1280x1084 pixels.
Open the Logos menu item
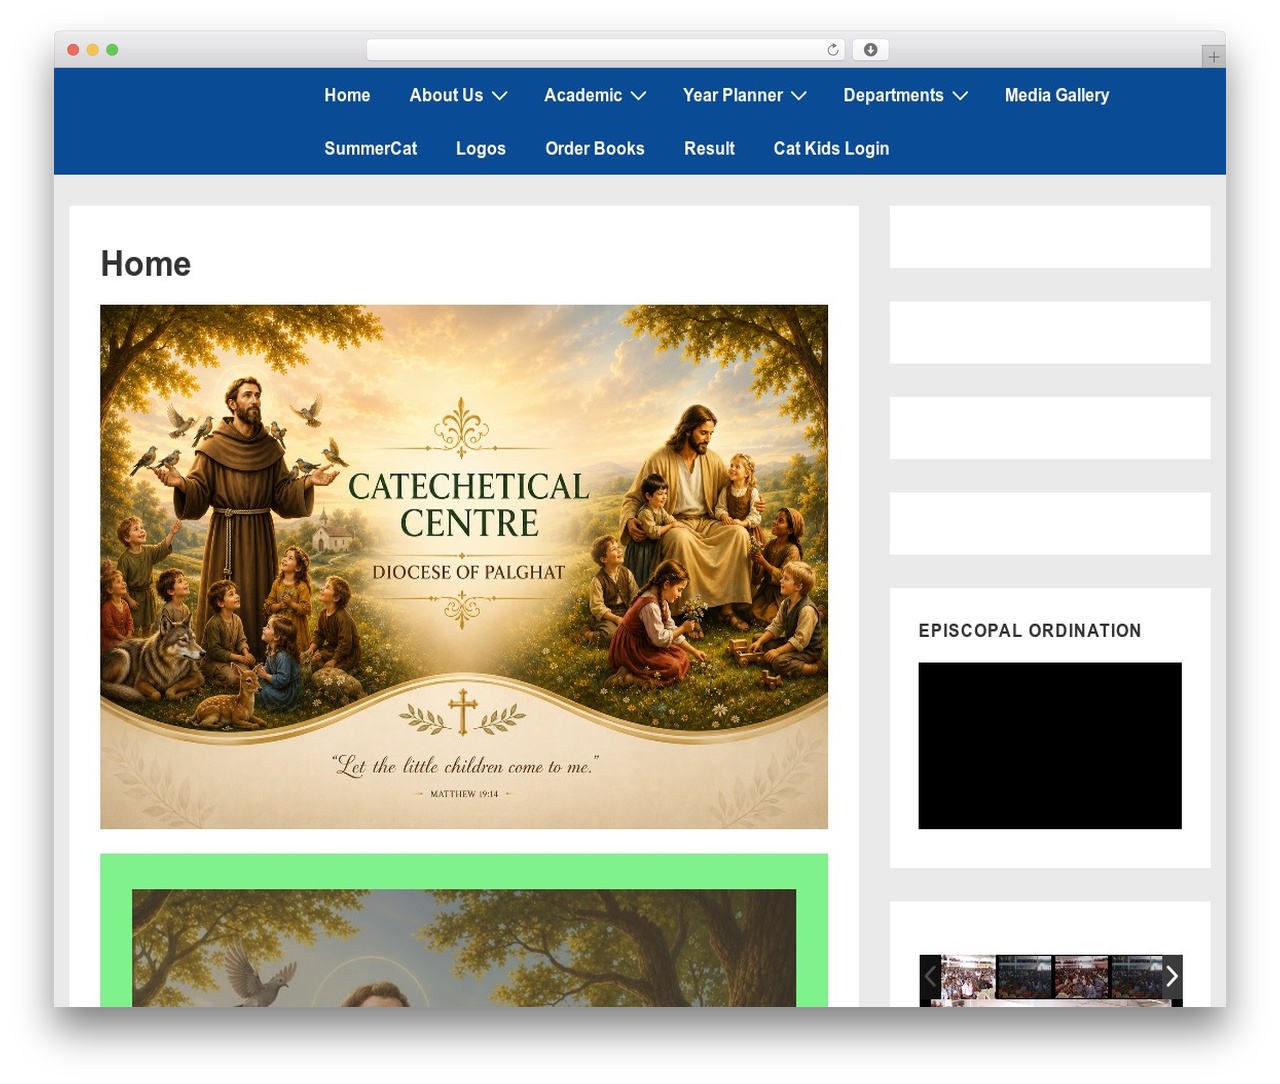481,148
